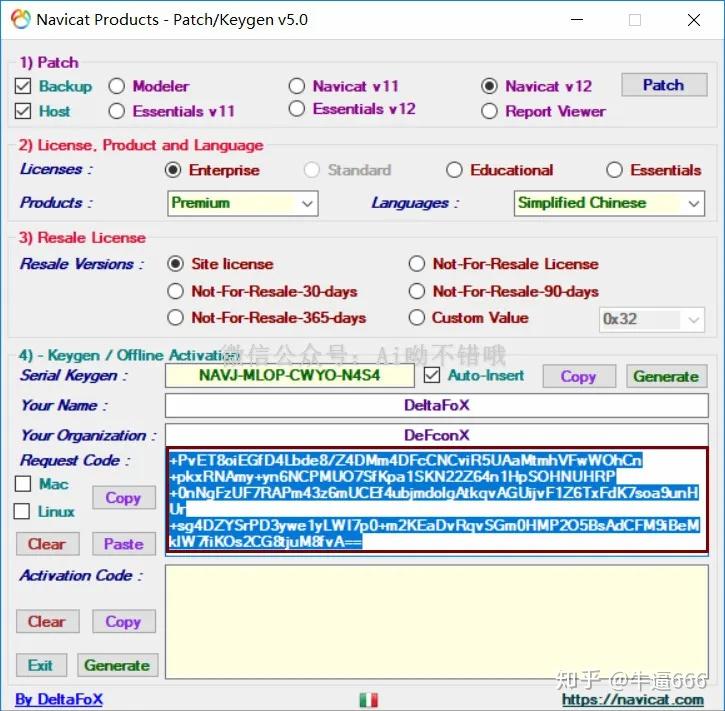725x711 pixels.
Task: Select Not-For-Resale-30-days radio
Action: (175, 291)
